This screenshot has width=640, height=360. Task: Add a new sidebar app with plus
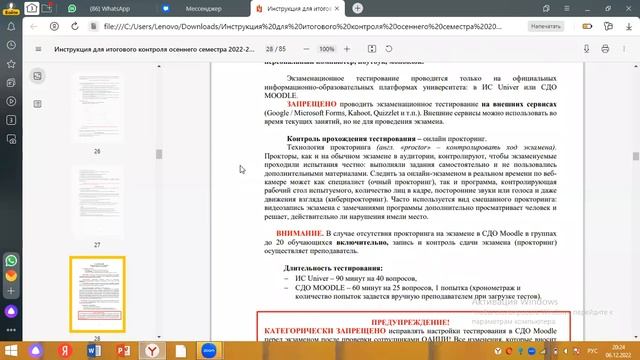click(11, 291)
